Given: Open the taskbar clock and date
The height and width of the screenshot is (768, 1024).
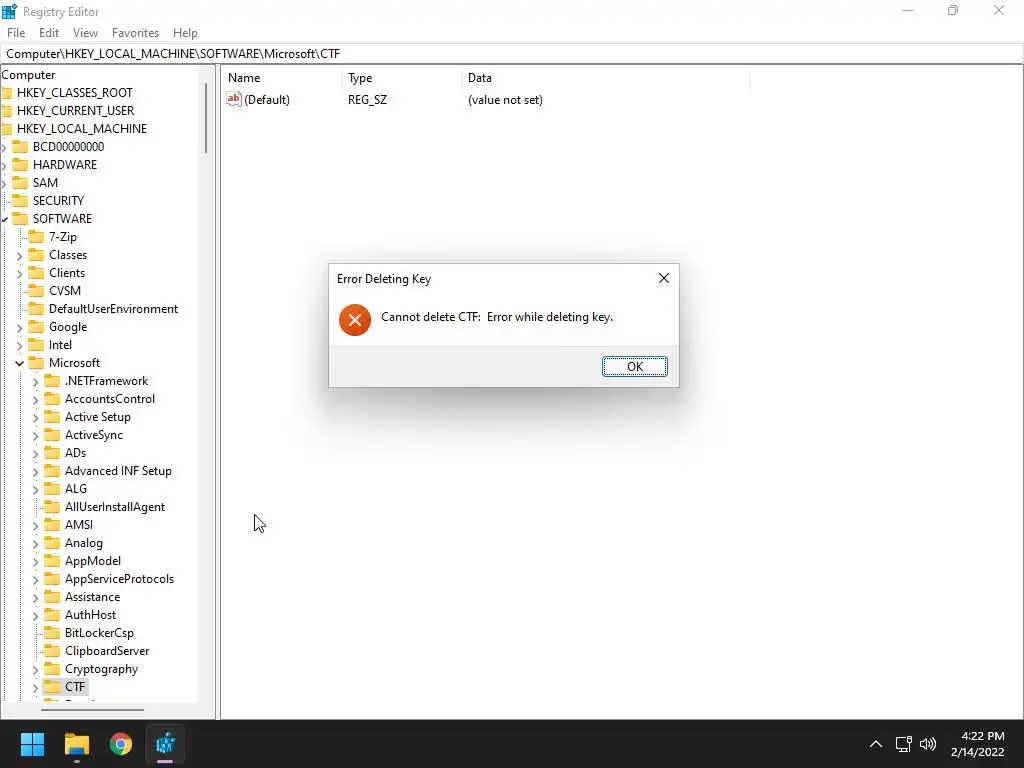Looking at the screenshot, I should click(x=978, y=744).
